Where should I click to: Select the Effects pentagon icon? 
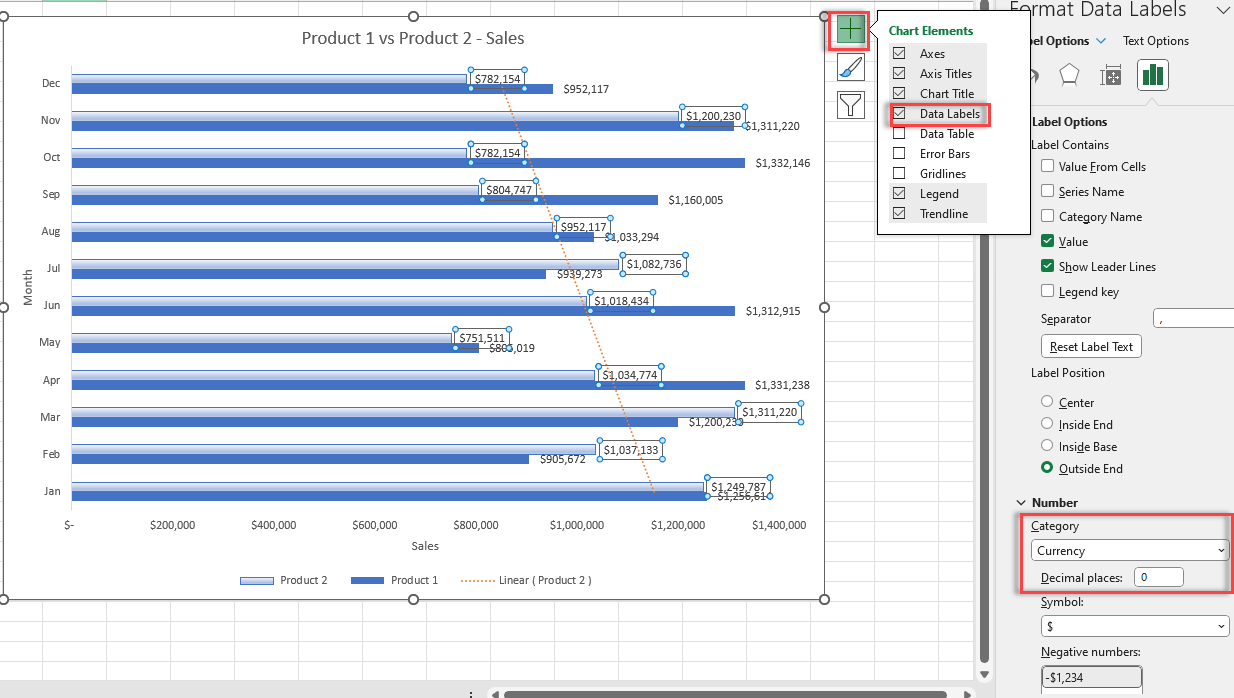pyautogui.click(x=1069, y=75)
